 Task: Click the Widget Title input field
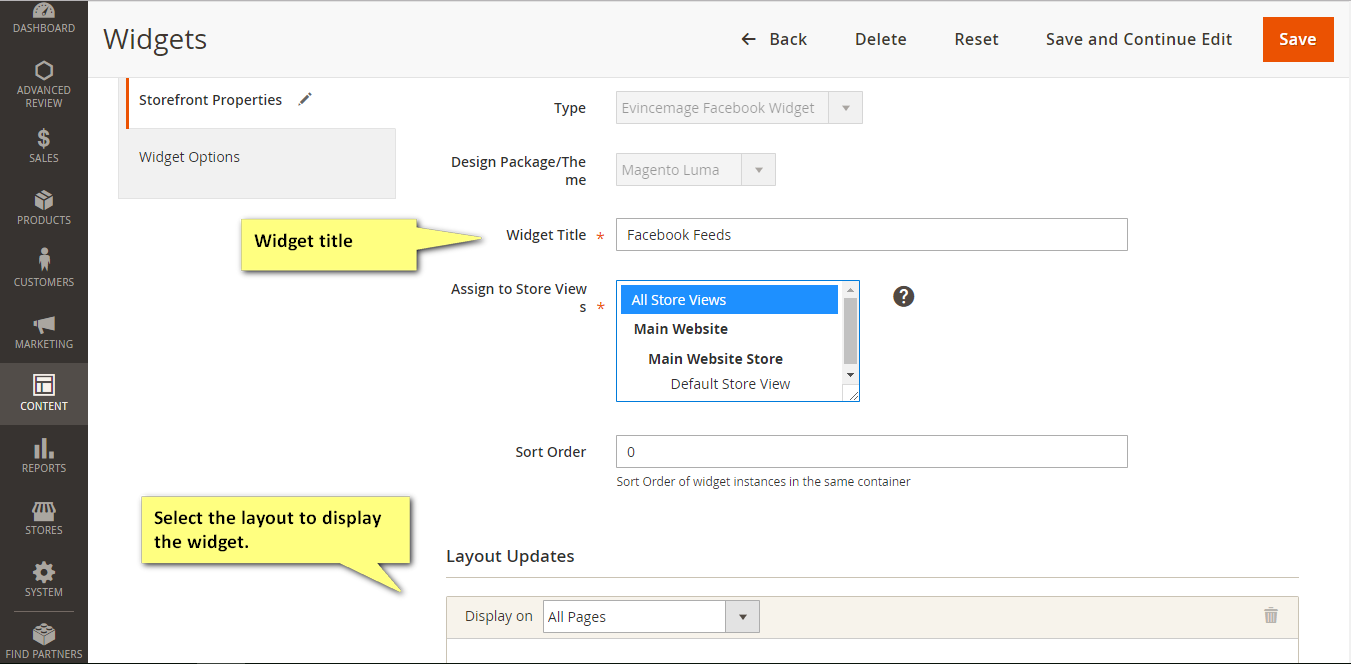tap(872, 235)
